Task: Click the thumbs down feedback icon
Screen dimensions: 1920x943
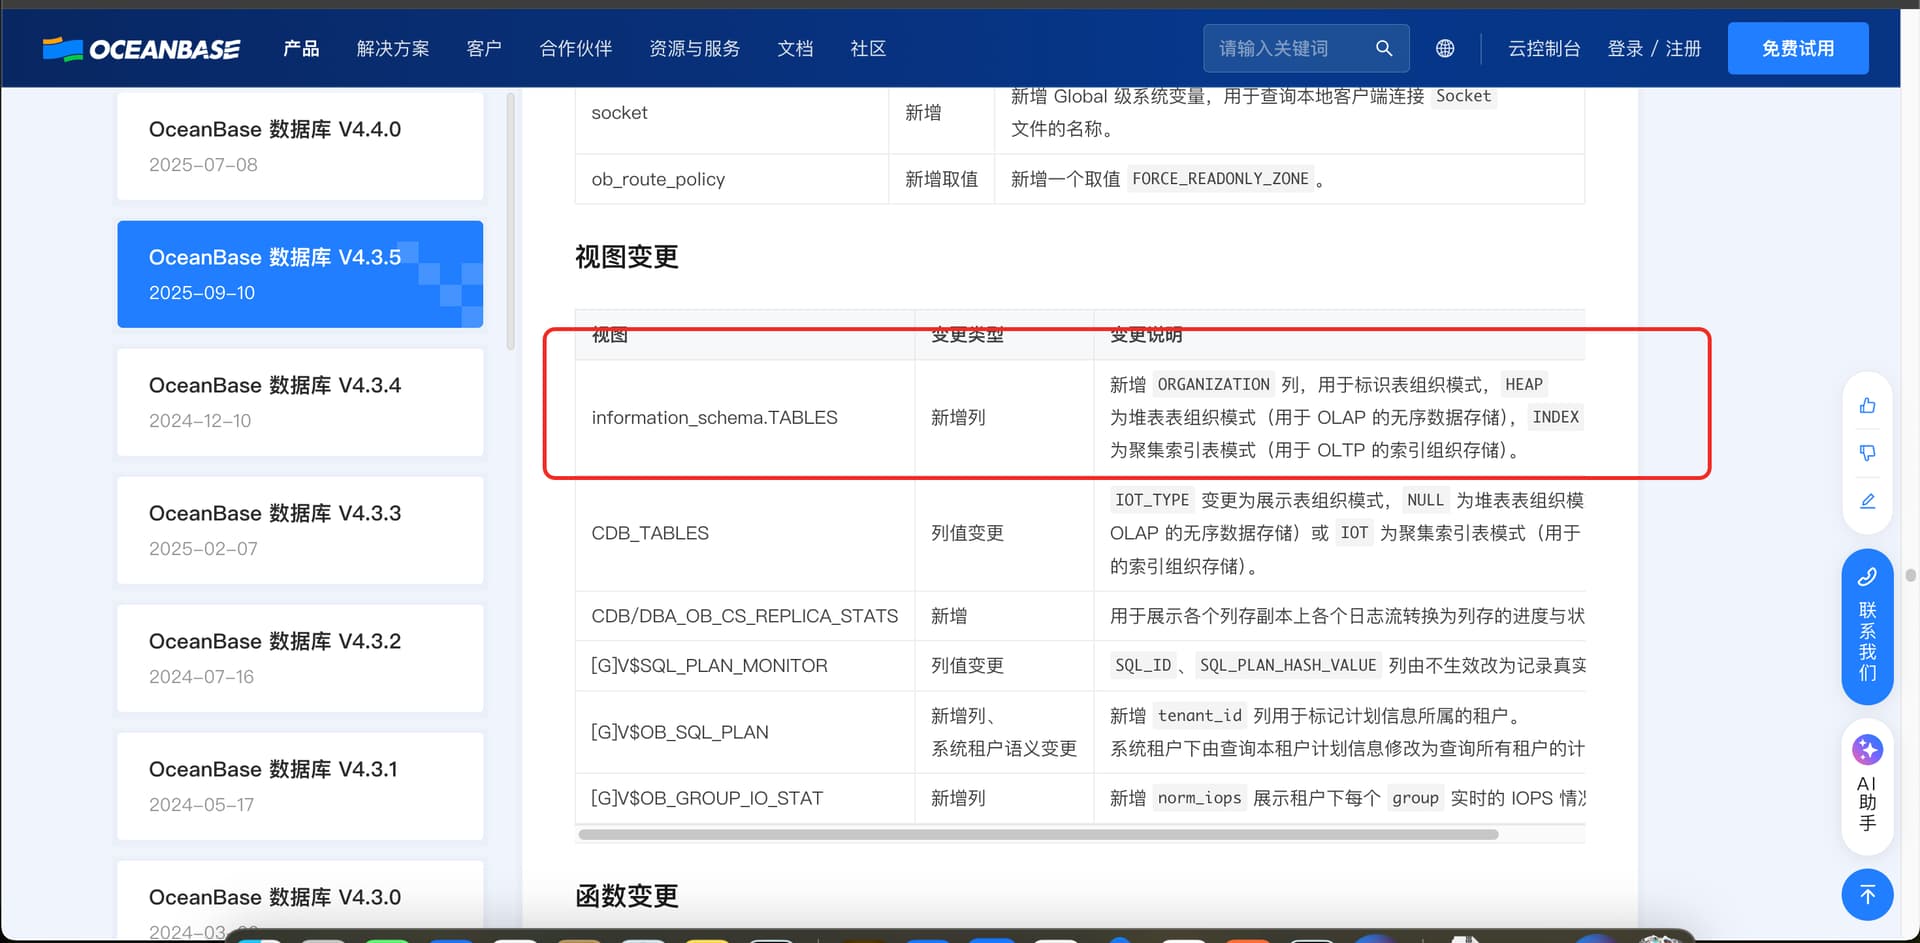Action: [1867, 453]
